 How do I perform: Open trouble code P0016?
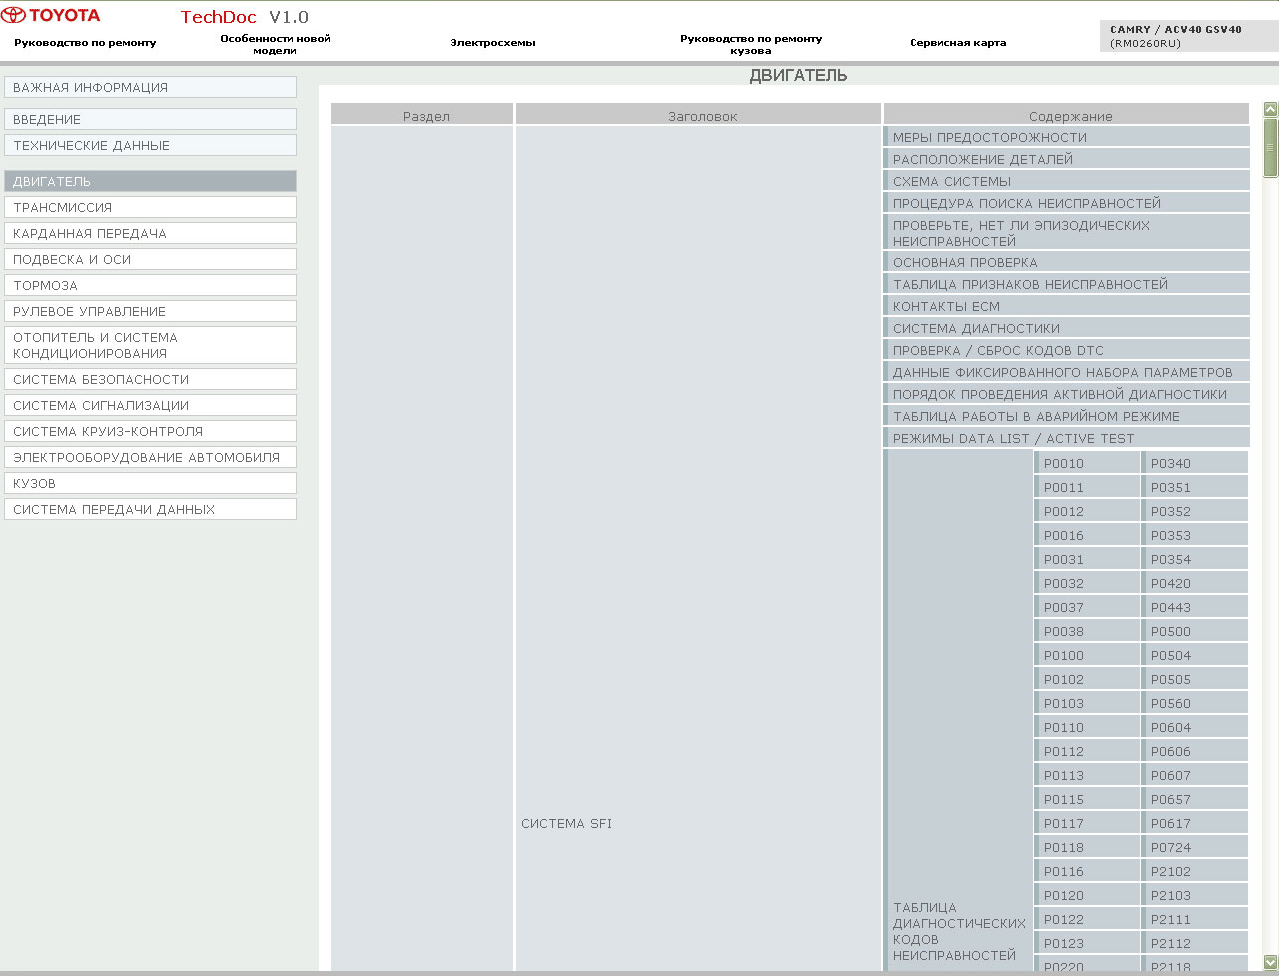[1087, 535]
